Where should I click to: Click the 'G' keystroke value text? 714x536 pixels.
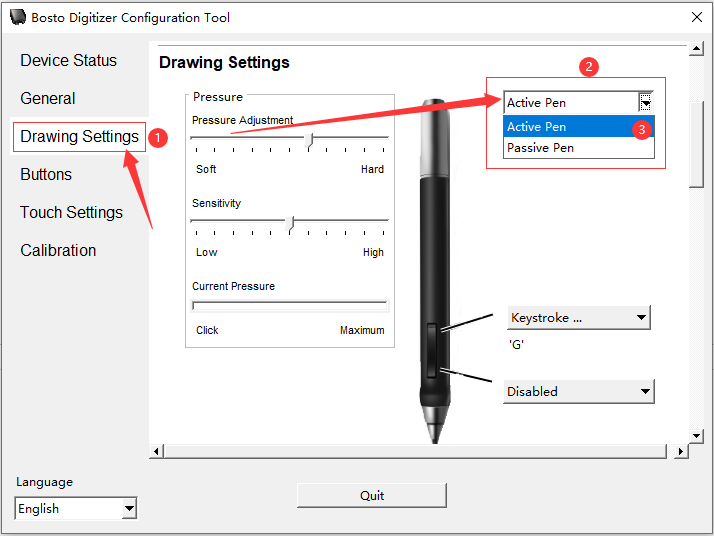(516, 345)
